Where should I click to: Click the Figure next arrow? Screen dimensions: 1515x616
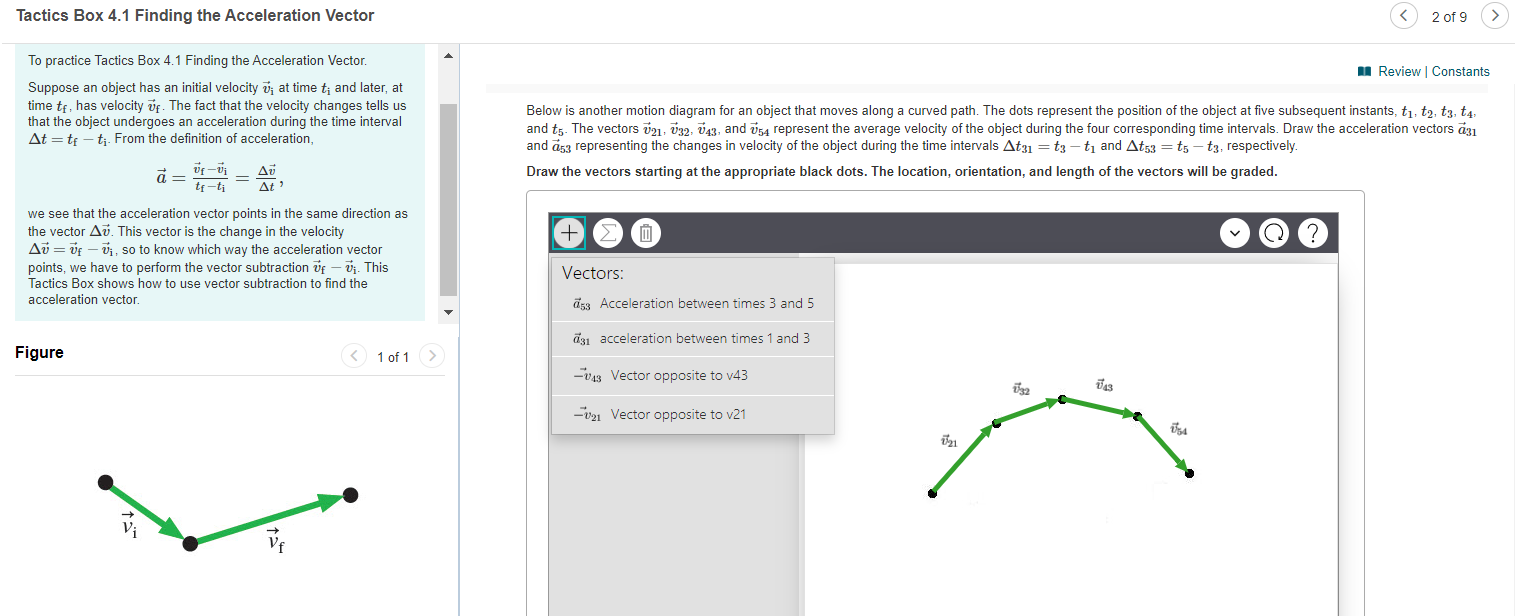tap(431, 356)
